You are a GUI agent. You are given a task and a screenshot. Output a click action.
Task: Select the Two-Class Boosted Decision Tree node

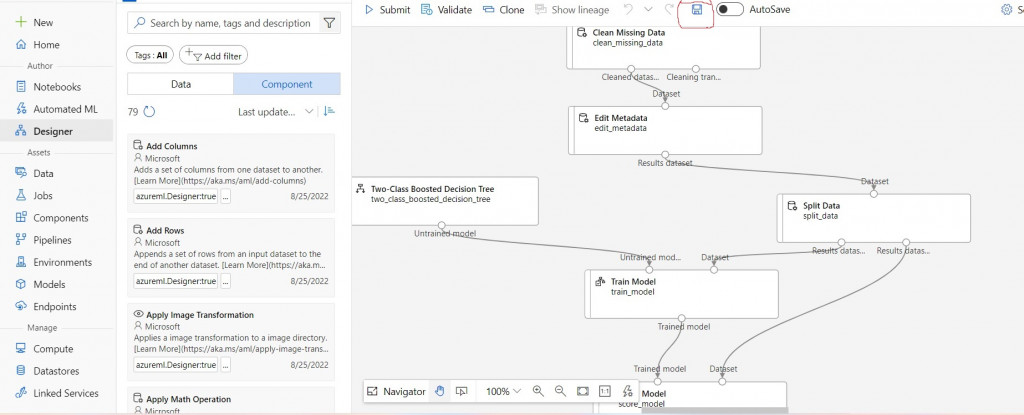coord(445,201)
